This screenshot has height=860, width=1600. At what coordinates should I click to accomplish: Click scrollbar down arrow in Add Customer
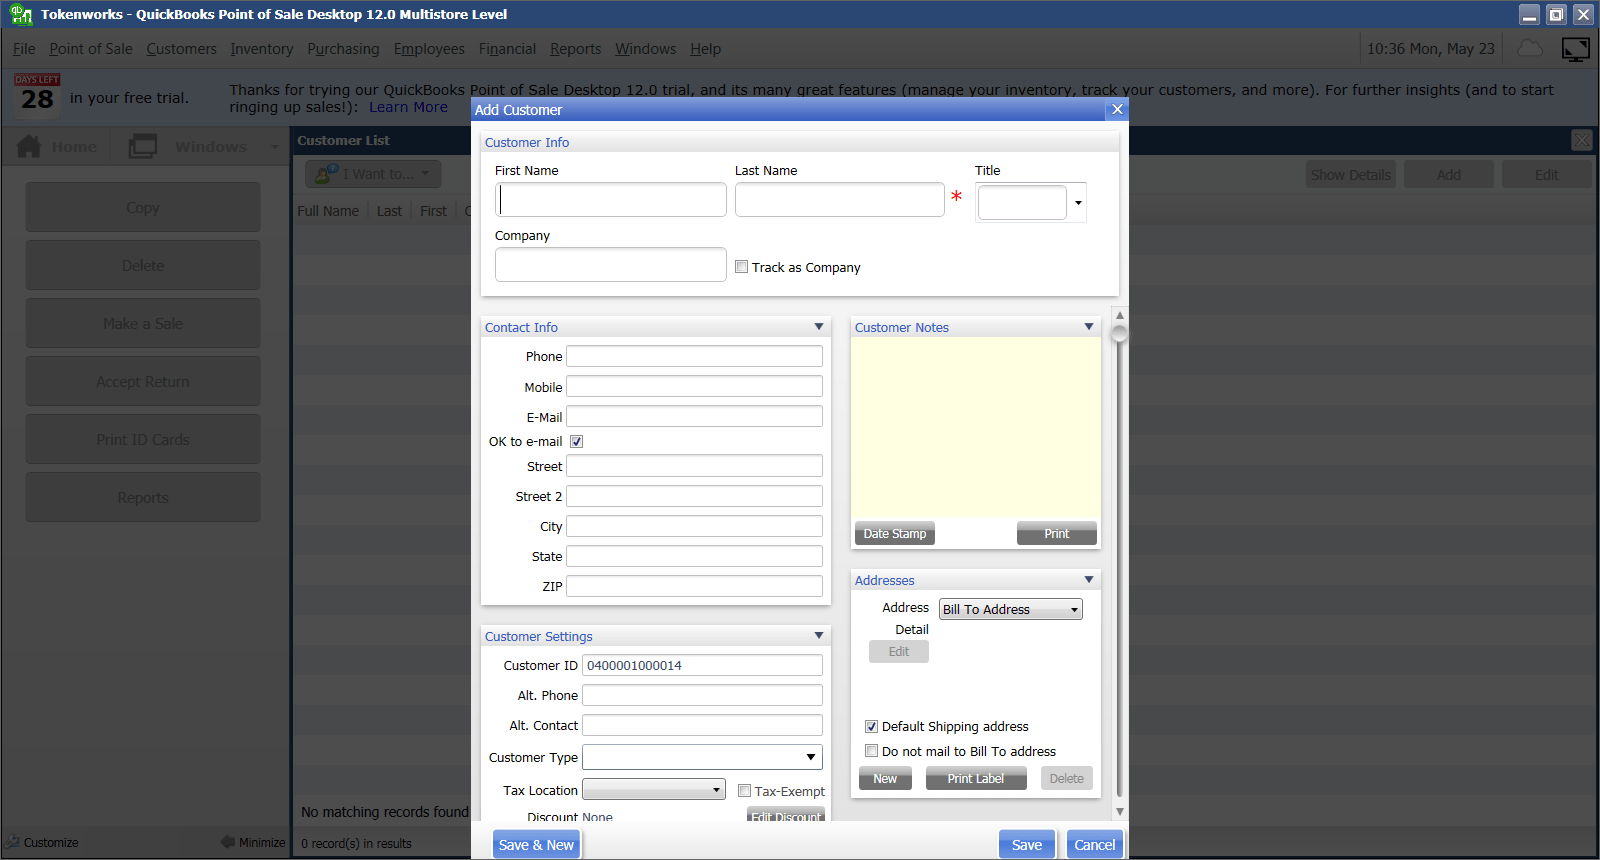1119,812
